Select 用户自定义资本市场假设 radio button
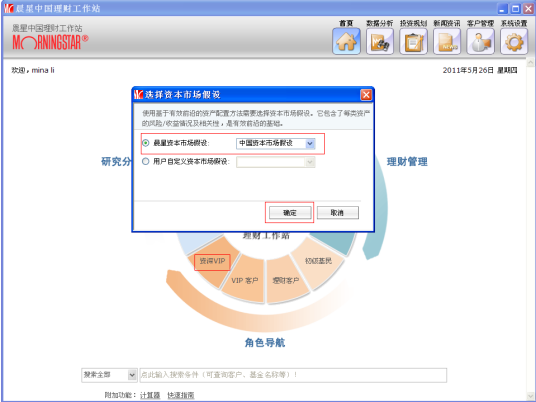536x402 pixels. point(146,161)
